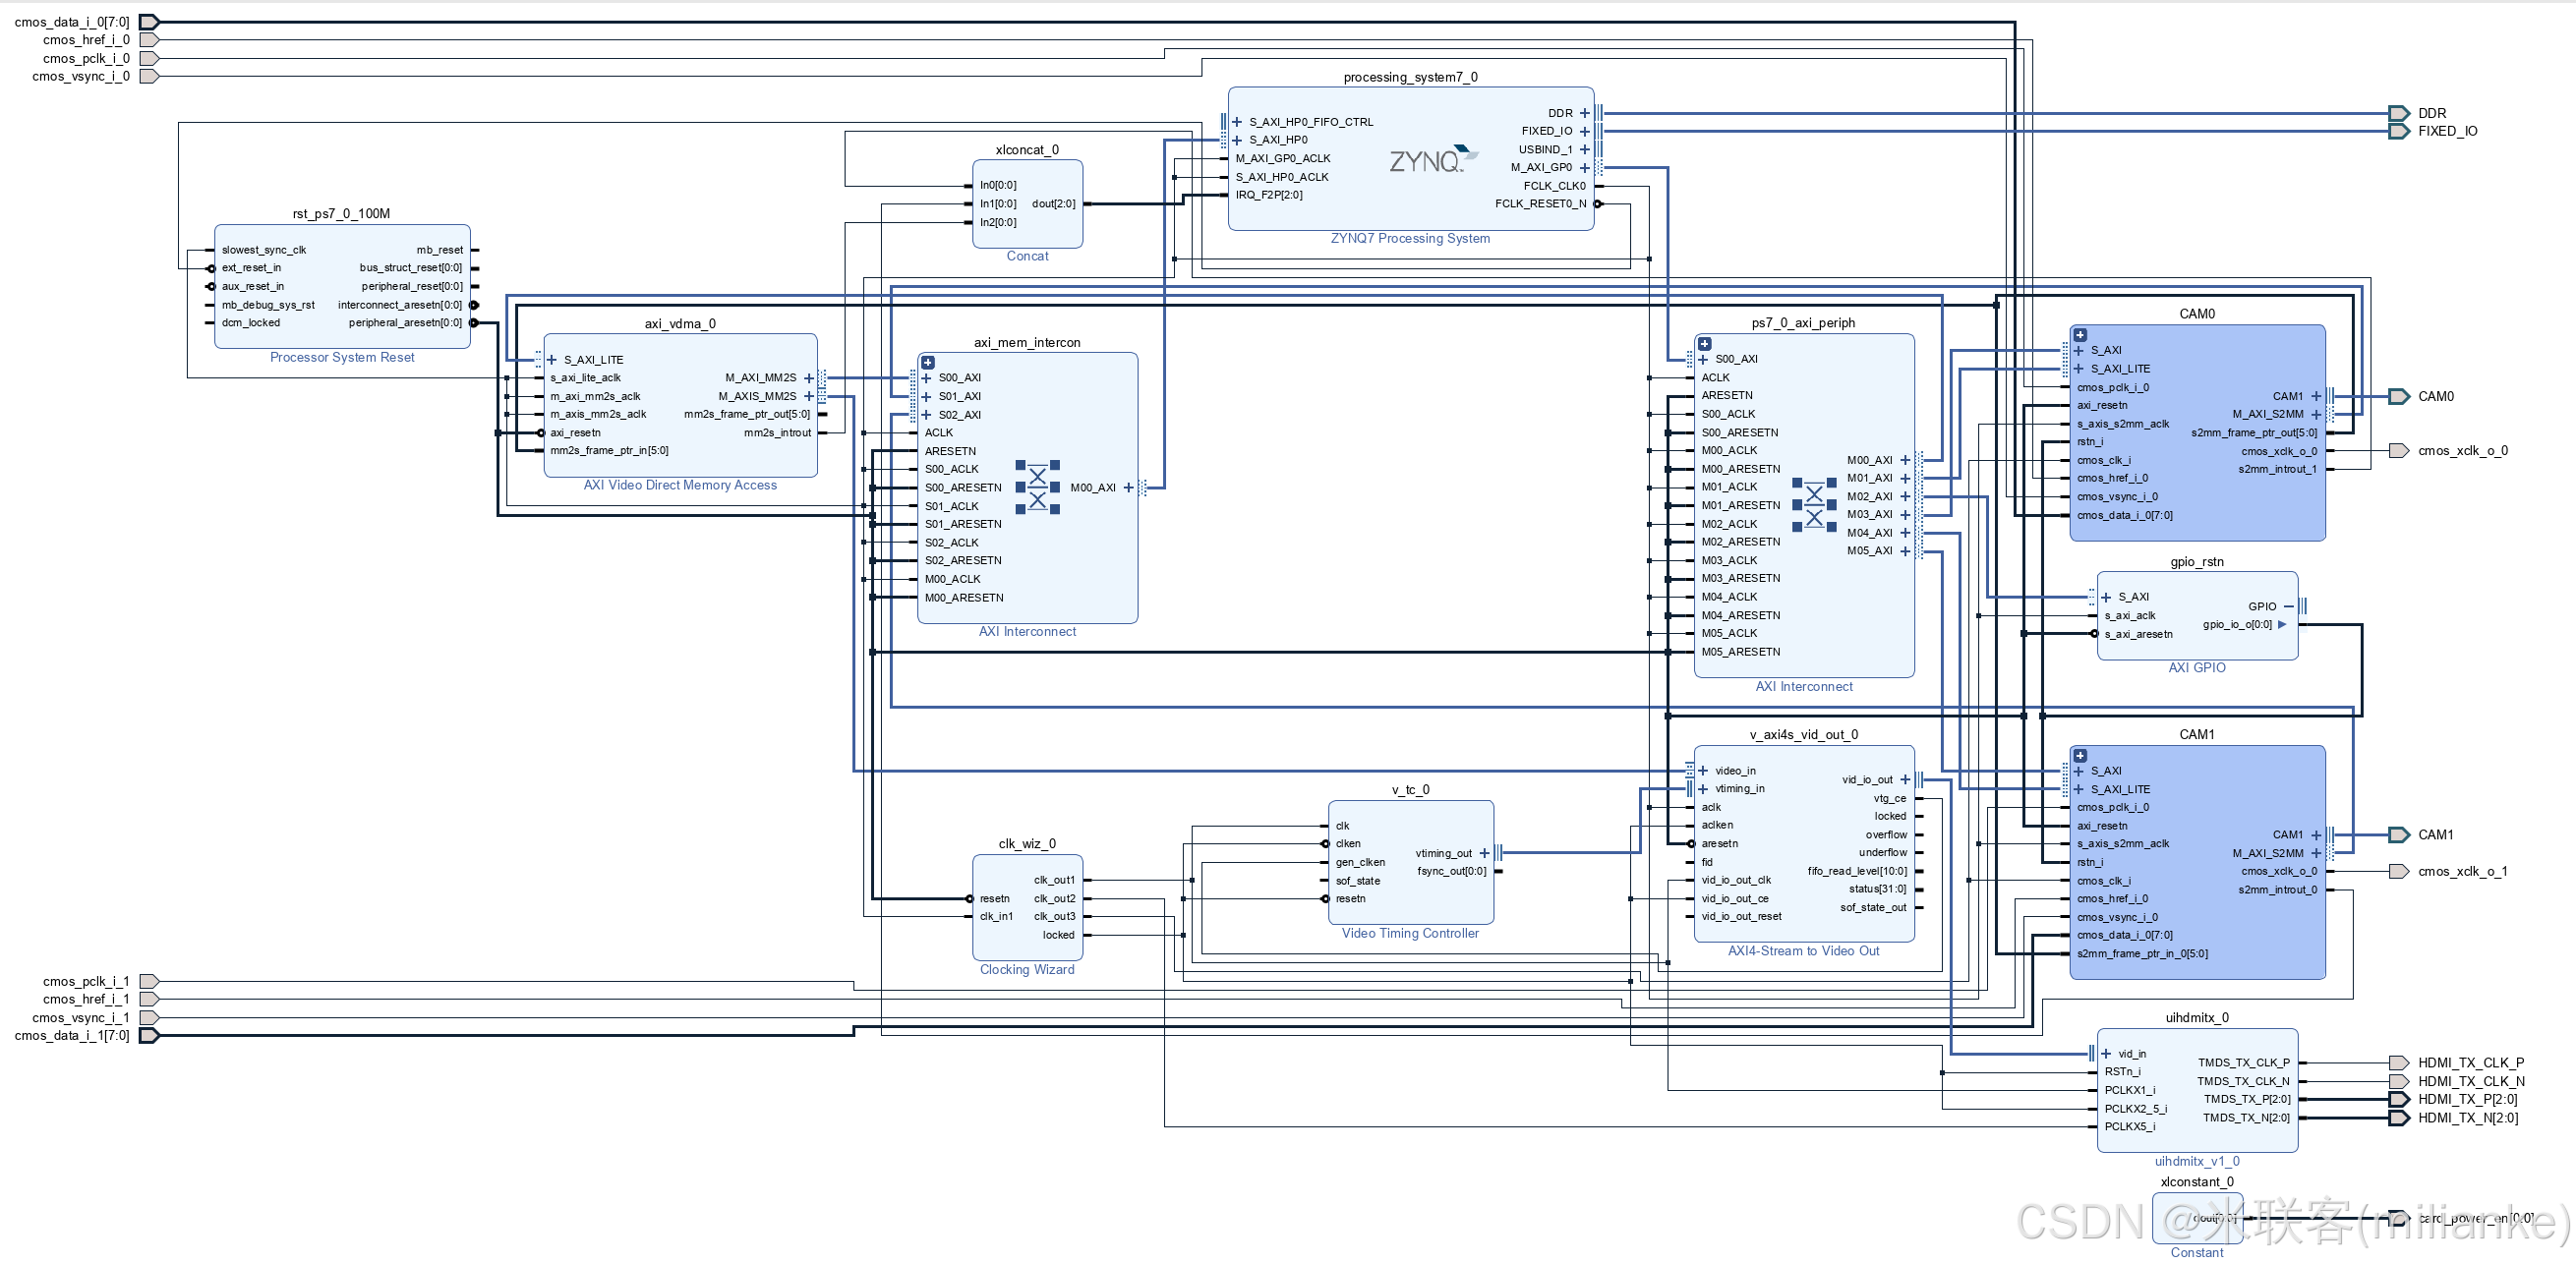Select the cmos_xclk_o_0 output port icon

pos(2399,450)
